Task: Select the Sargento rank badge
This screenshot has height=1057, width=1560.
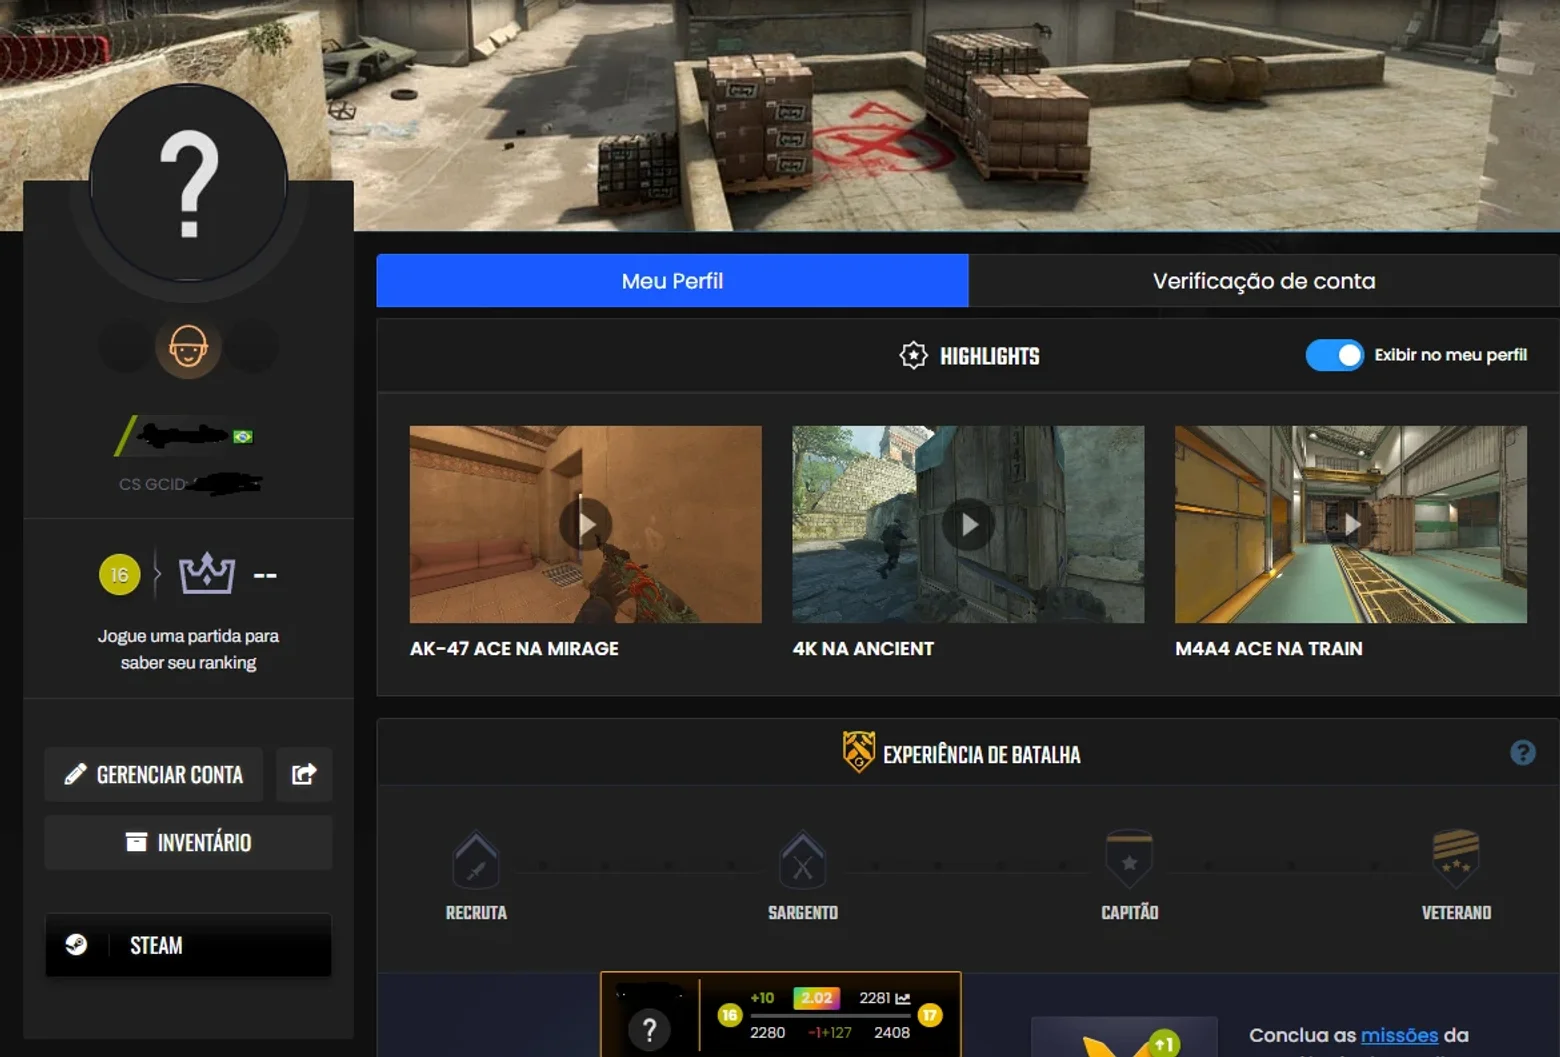Action: [x=803, y=860]
